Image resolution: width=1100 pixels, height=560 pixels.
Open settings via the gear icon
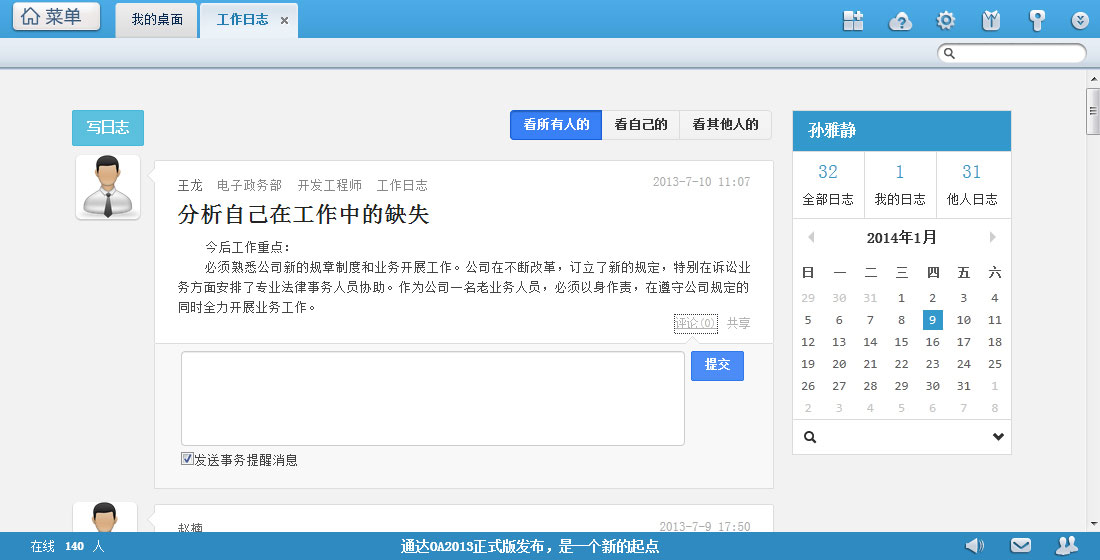945,20
